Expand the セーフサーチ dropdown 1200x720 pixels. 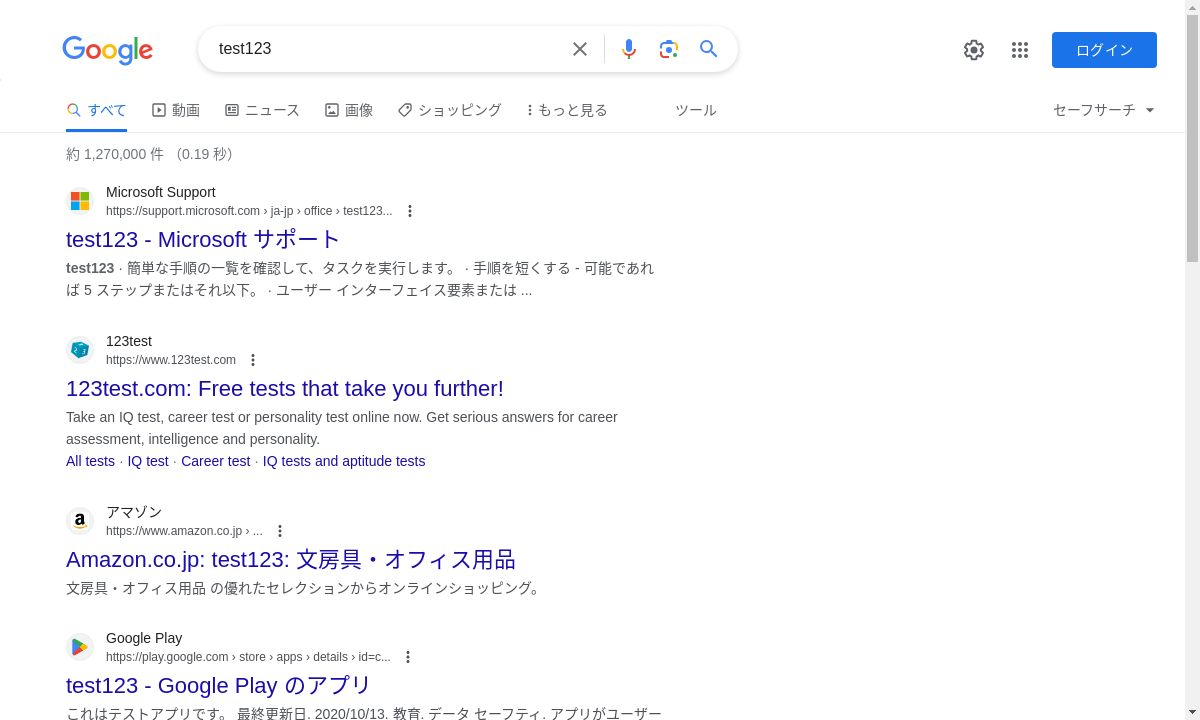click(1104, 110)
